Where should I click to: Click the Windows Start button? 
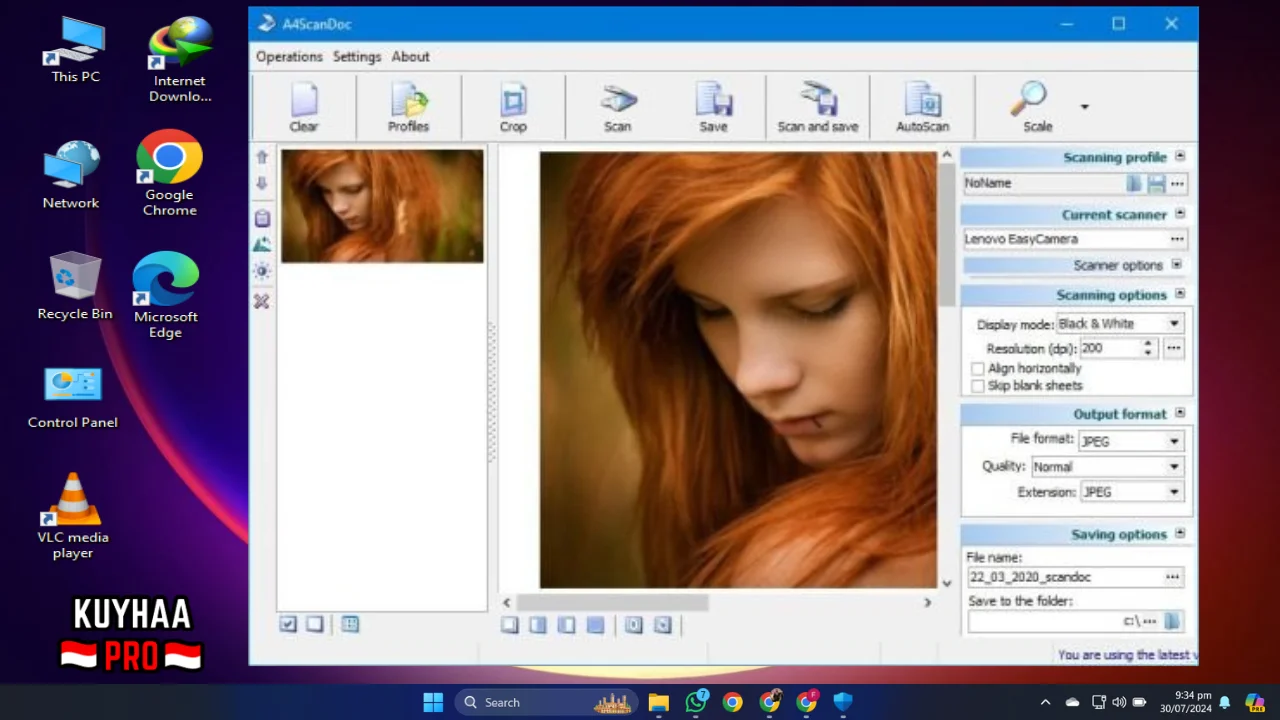(x=433, y=702)
